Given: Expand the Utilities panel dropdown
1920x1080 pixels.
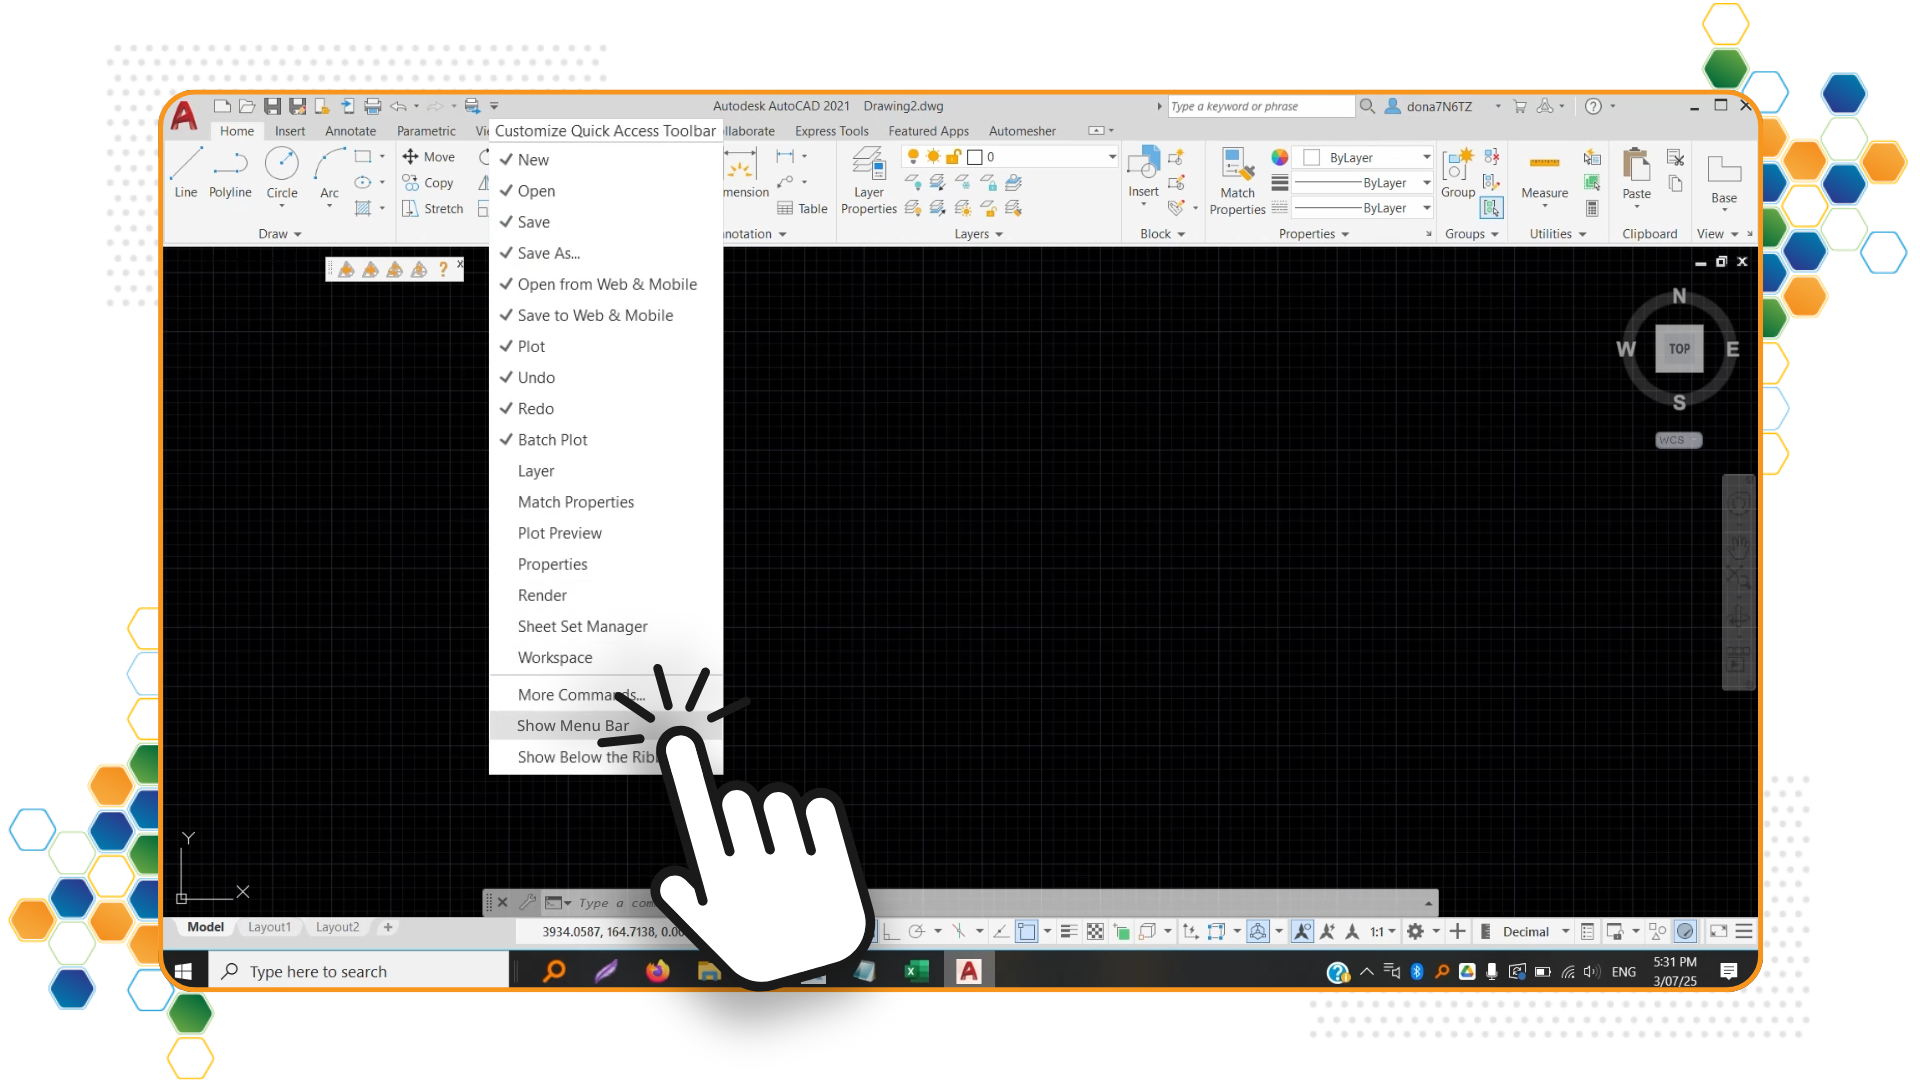Looking at the screenshot, I should pyautogui.click(x=1558, y=234).
